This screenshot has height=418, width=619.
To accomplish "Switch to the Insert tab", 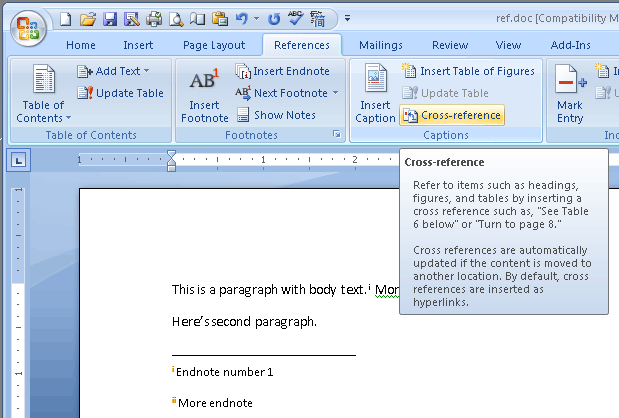I will click(x=138, y=45).
